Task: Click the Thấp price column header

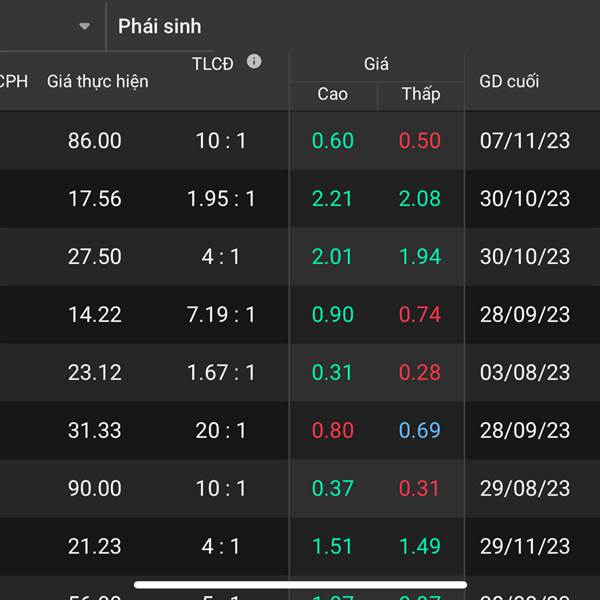Action: tap(420, 95)
